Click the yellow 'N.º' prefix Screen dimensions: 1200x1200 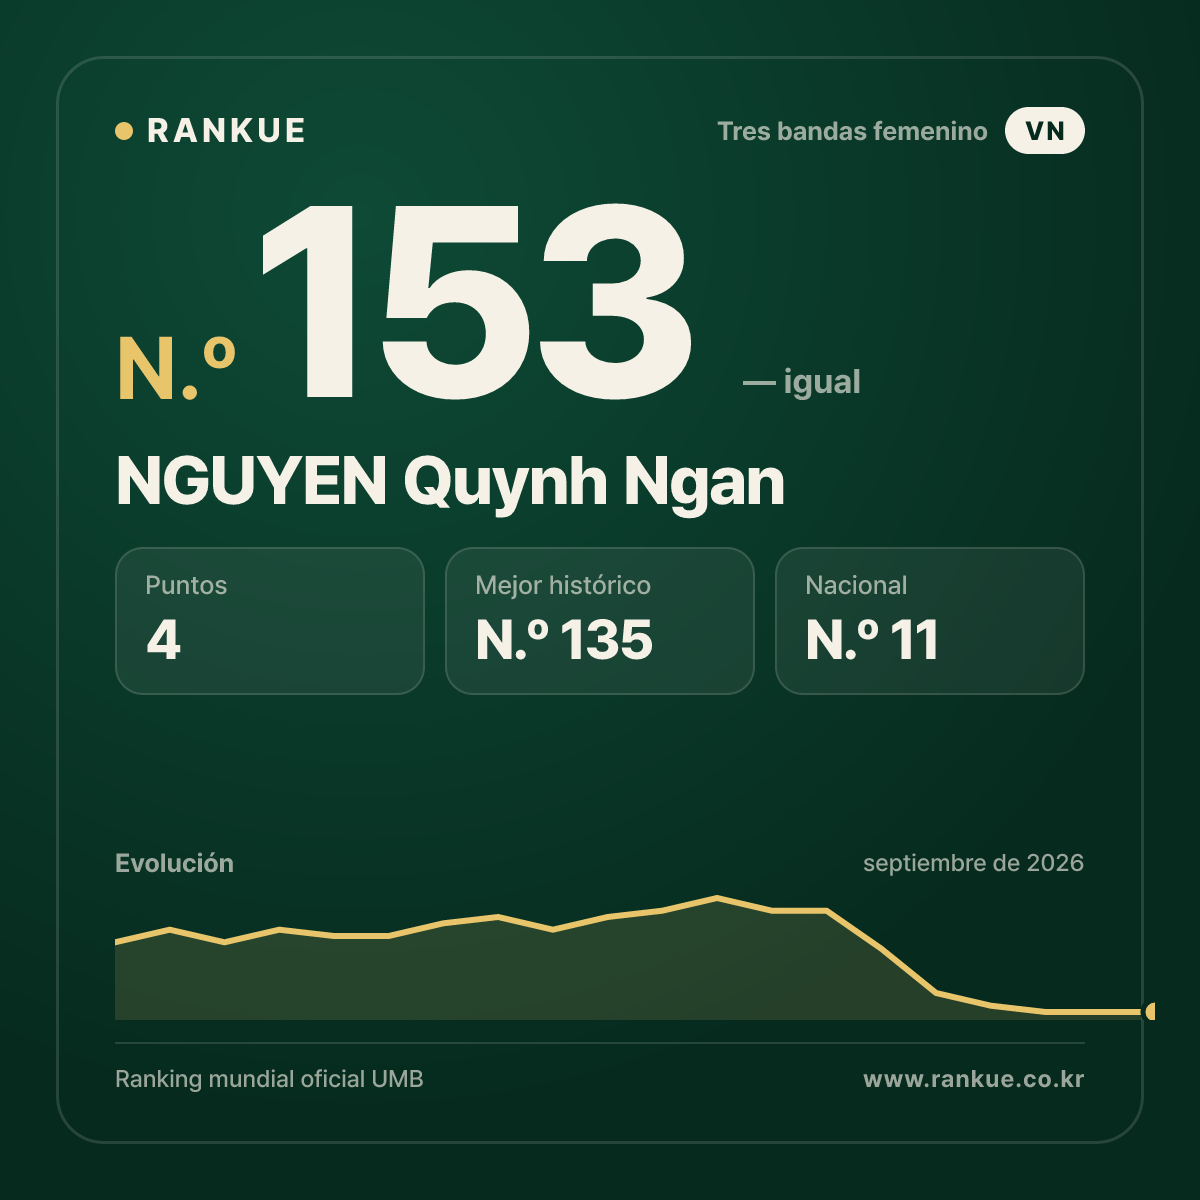pos(176,369)
